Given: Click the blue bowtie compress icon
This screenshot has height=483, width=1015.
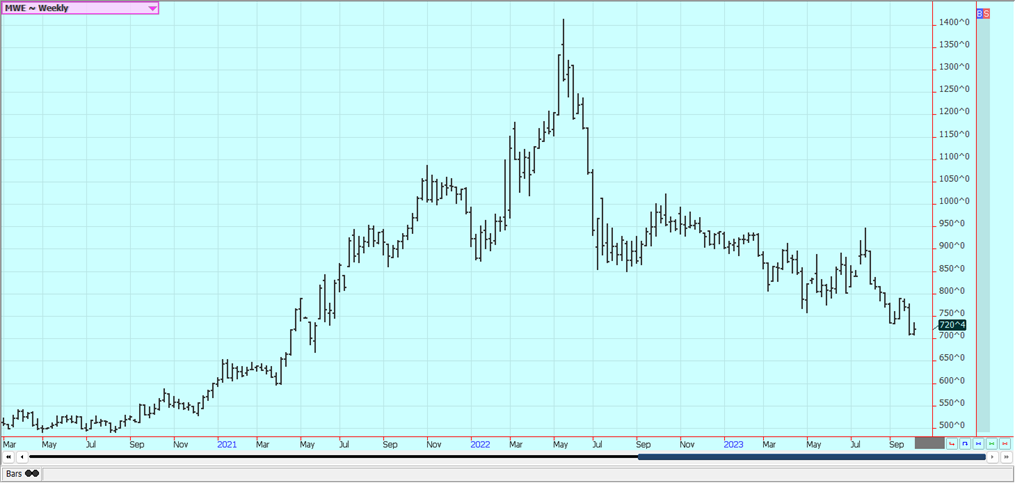Looking at the screenshot, I should pos(978,444).
